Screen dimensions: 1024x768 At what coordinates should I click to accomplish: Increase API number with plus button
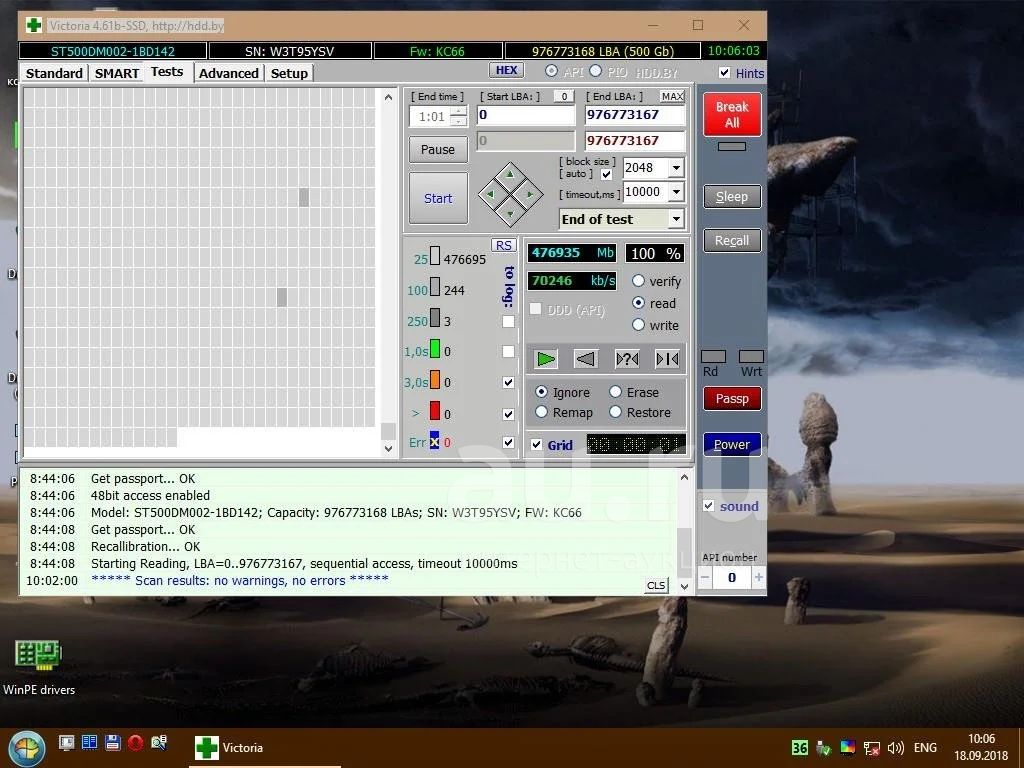click(758, 577)
